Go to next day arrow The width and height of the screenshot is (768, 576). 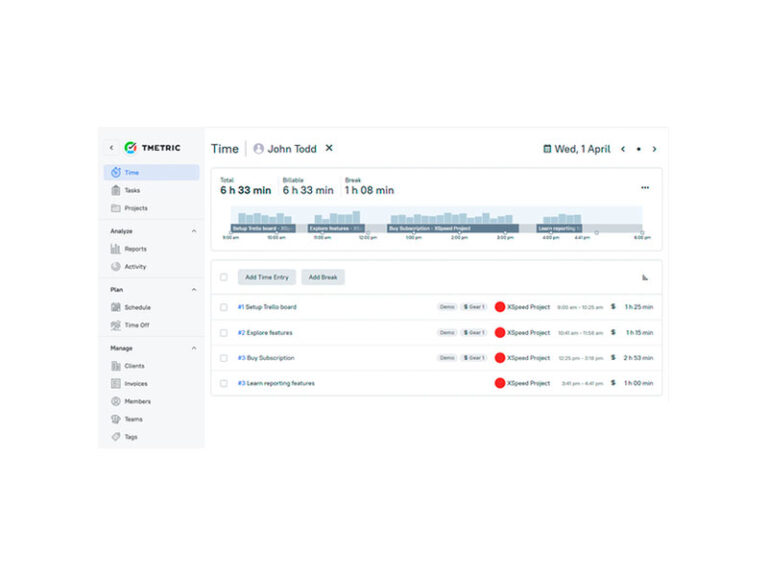pos(654,149)
